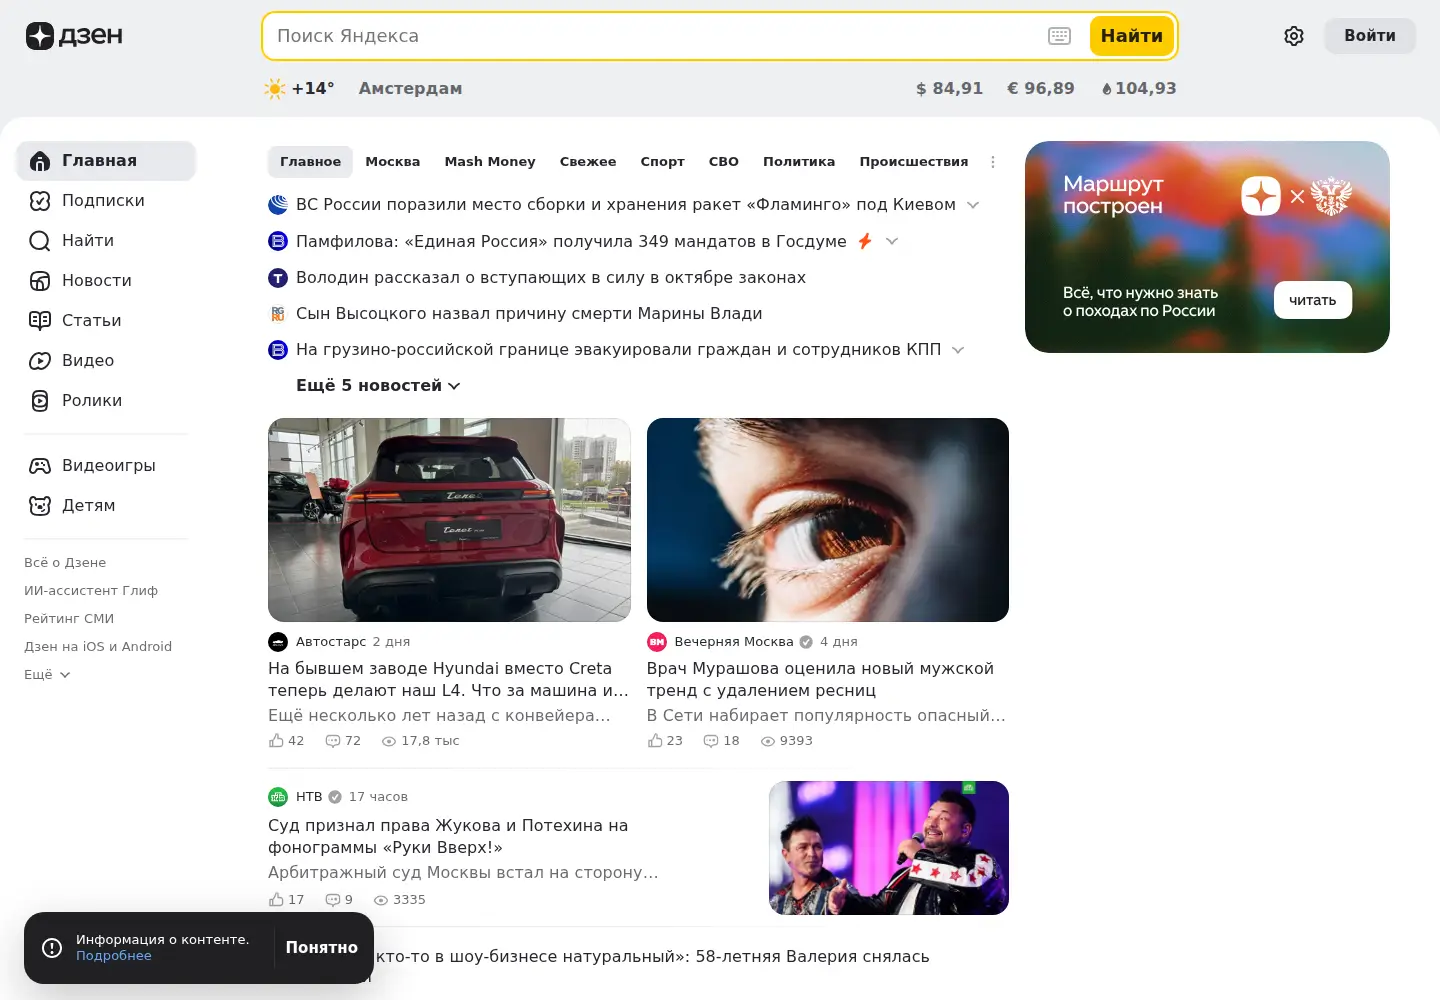
Task: Expand the Памфилова news item
Action: click(892, 241)
